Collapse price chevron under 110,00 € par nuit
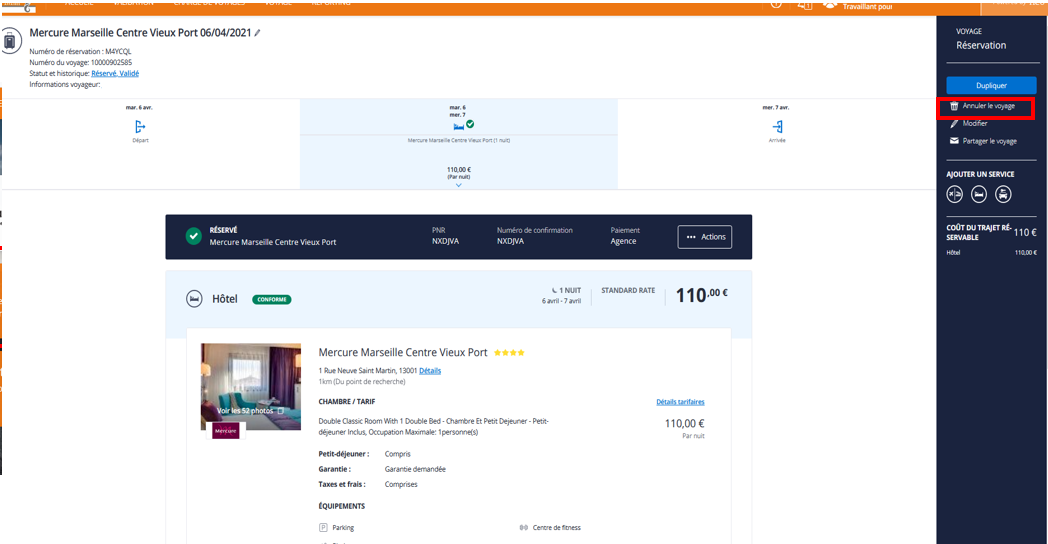 (x=458, y=185)
